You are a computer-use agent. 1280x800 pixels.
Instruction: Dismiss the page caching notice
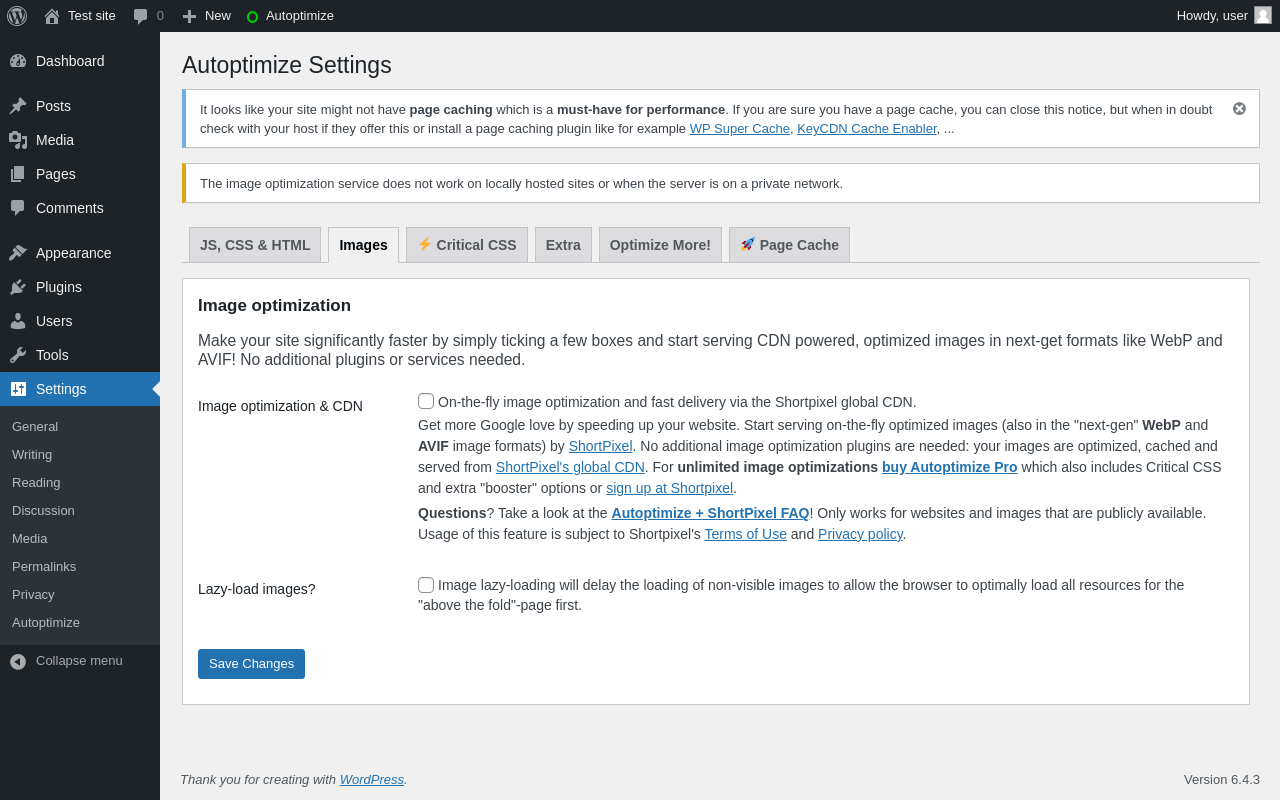(x=1239, y=108)
